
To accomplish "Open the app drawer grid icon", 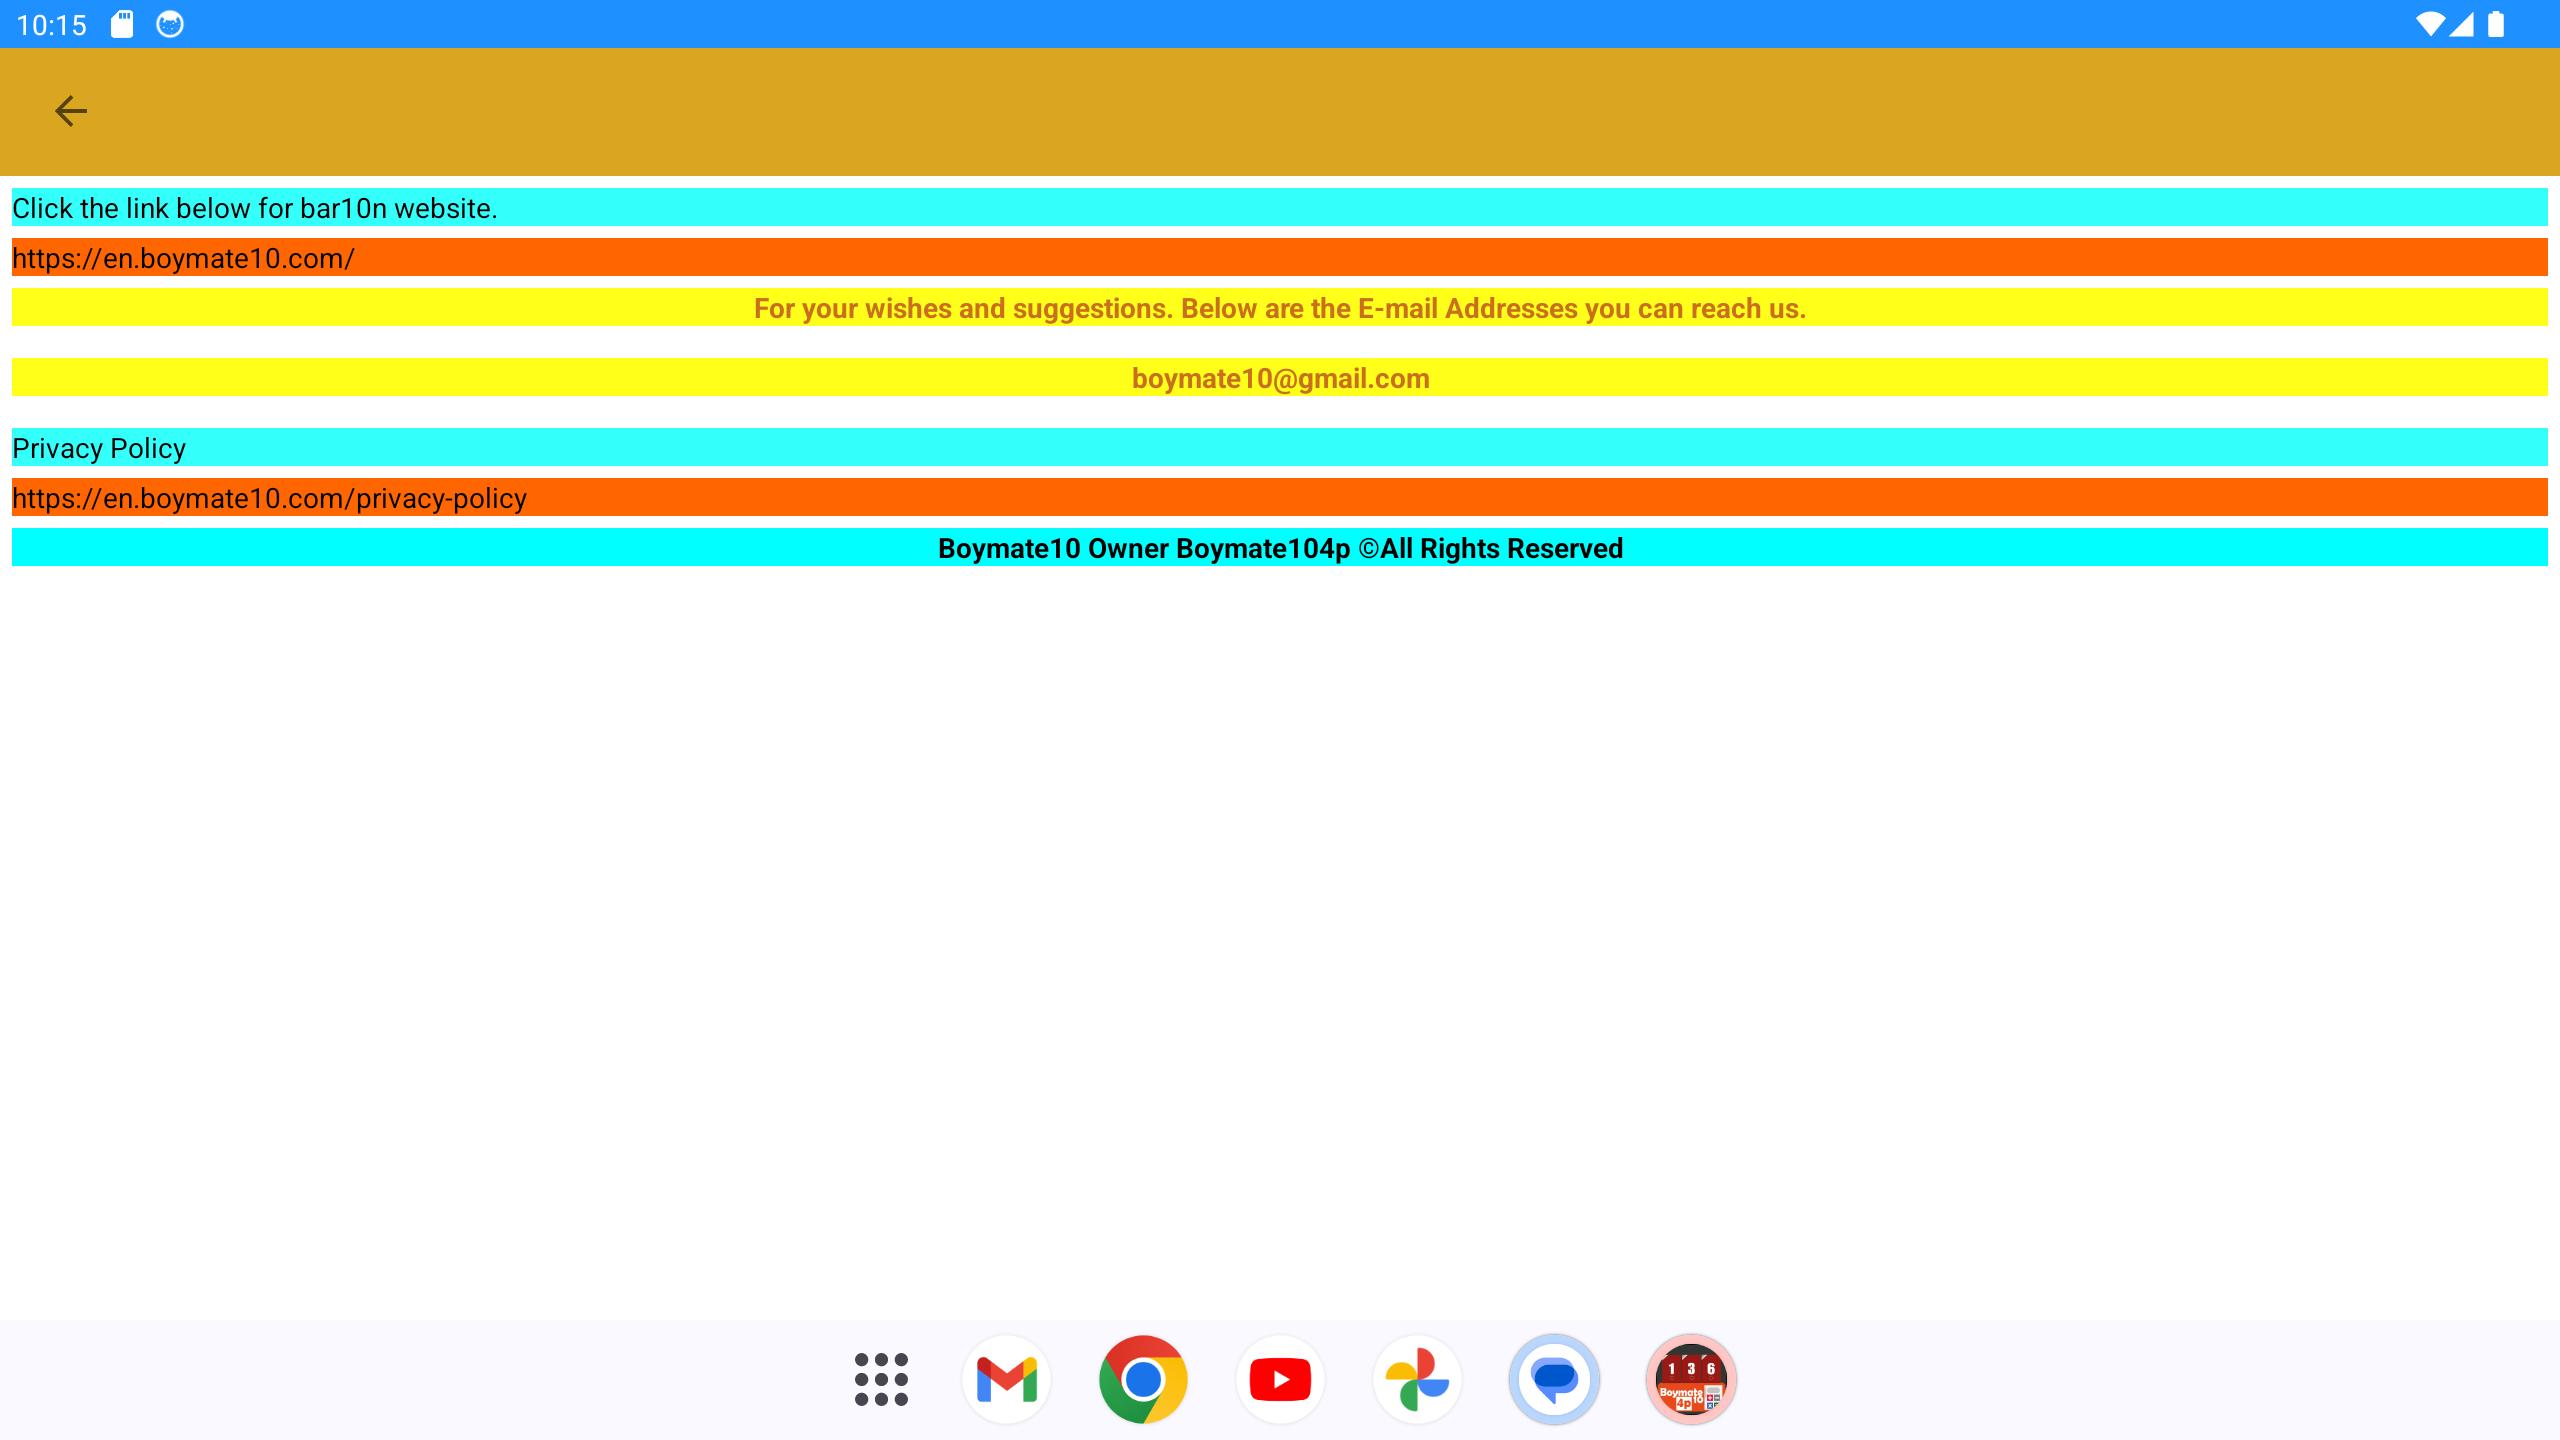I will [x=881, y=1379].
